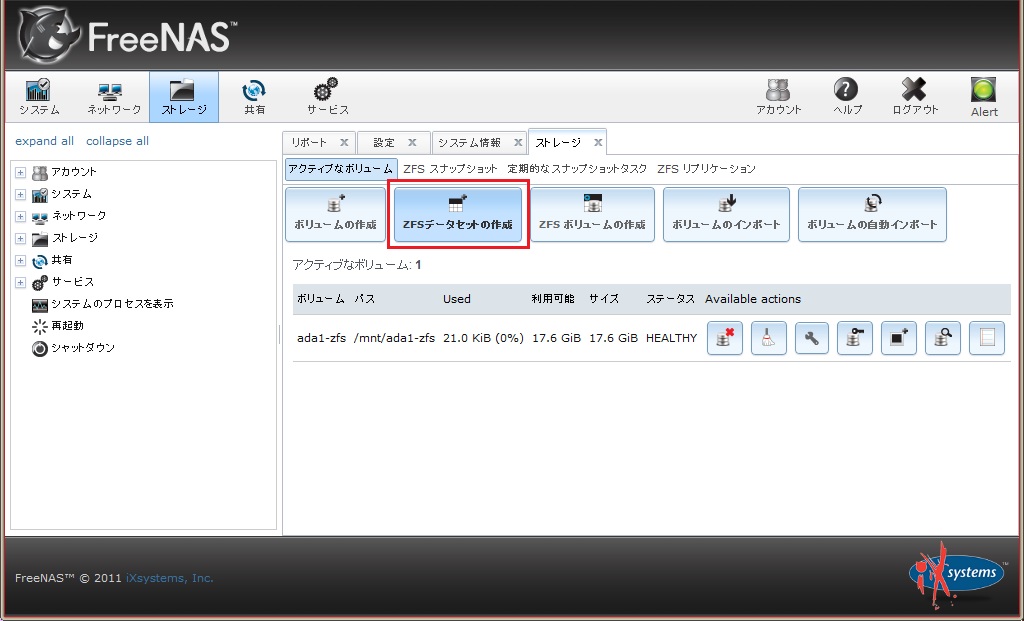This screenshot has height=621, width=1024.
Task: Open the iXsystems, Inc. footer link
Action: [170, 578]
